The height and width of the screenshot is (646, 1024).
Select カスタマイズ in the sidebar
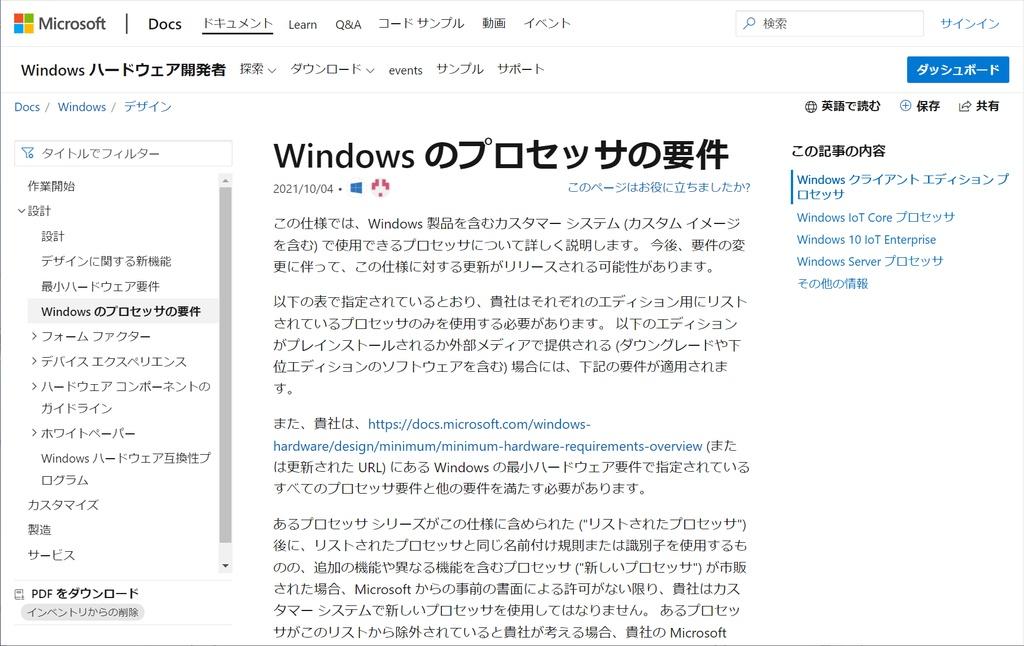coord(63,505)
